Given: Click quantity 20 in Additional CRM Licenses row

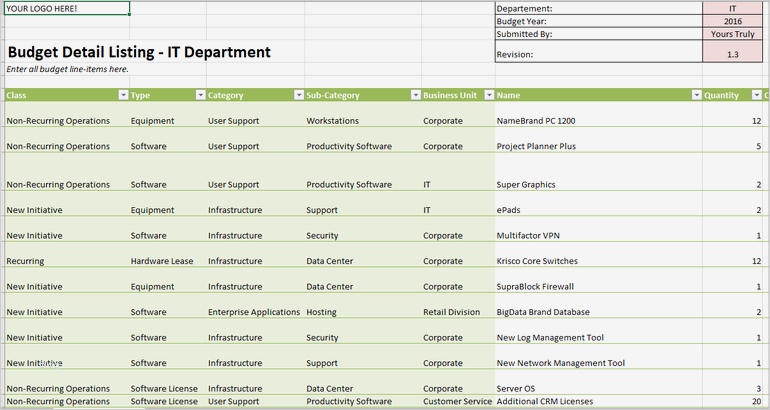Looking at the screenshot, I should coord(732,401).
